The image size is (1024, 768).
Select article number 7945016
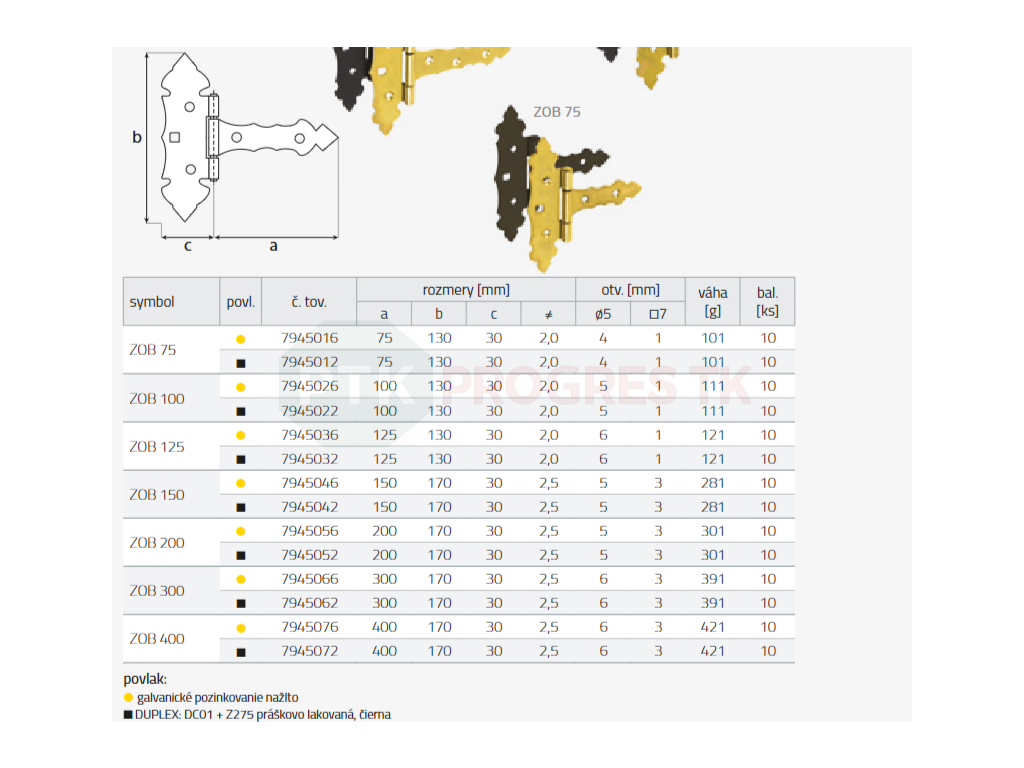pos(310,338)
